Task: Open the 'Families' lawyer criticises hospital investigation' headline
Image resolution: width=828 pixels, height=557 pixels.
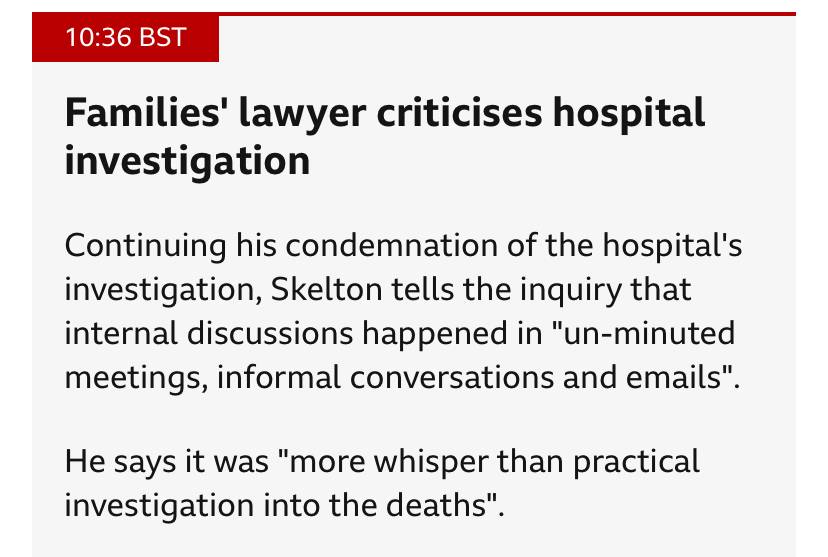Action: [384, 136]
